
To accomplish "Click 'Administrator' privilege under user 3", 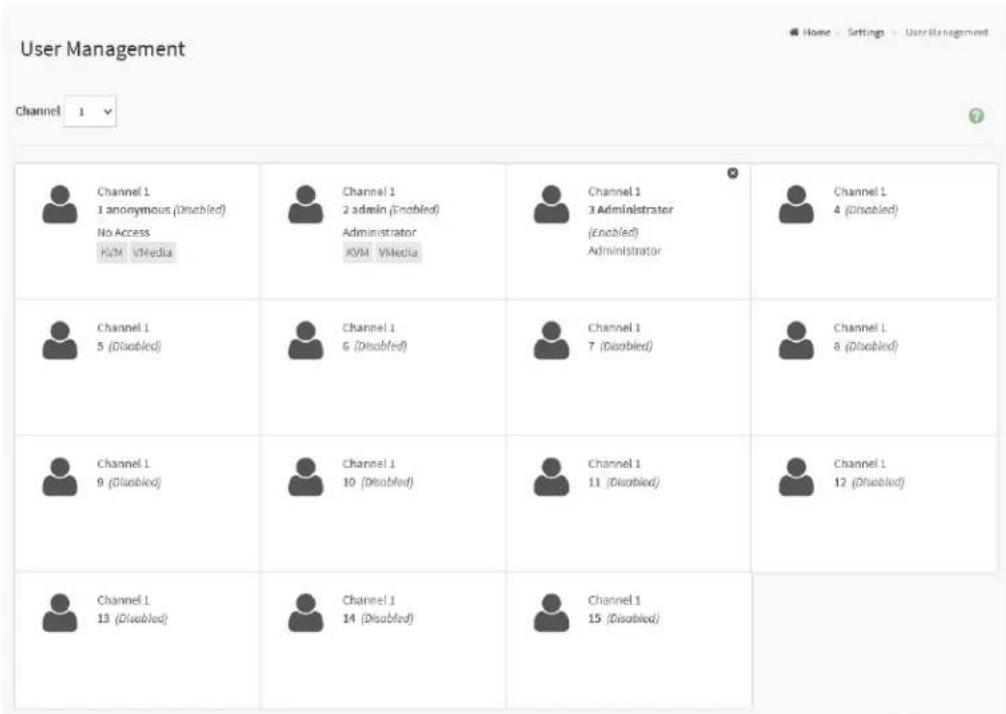I will point(624,251).
